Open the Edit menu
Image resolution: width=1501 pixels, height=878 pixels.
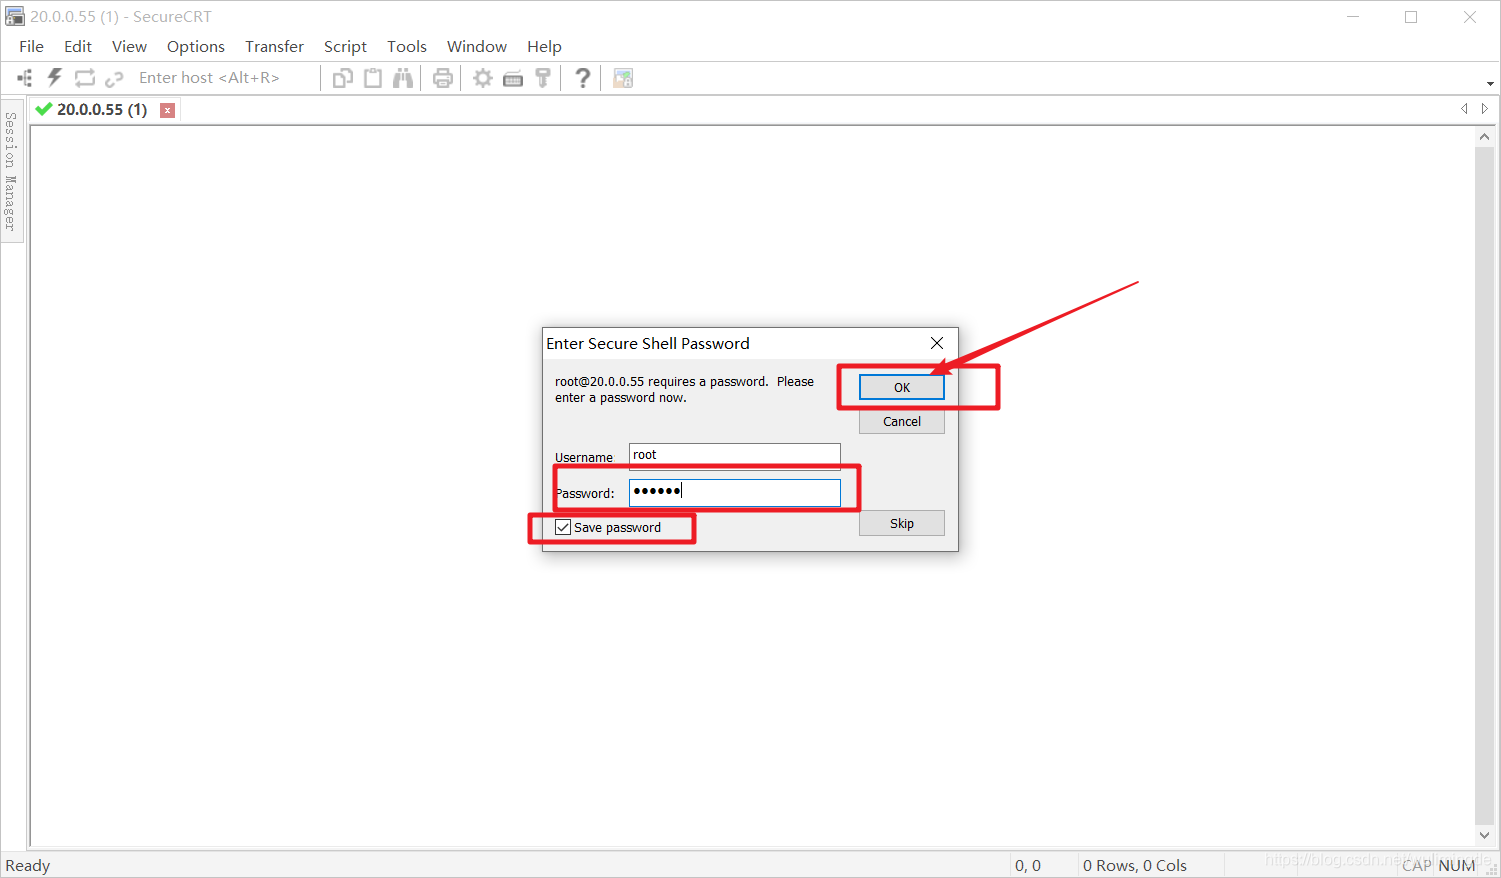click(x=78, y=46)
